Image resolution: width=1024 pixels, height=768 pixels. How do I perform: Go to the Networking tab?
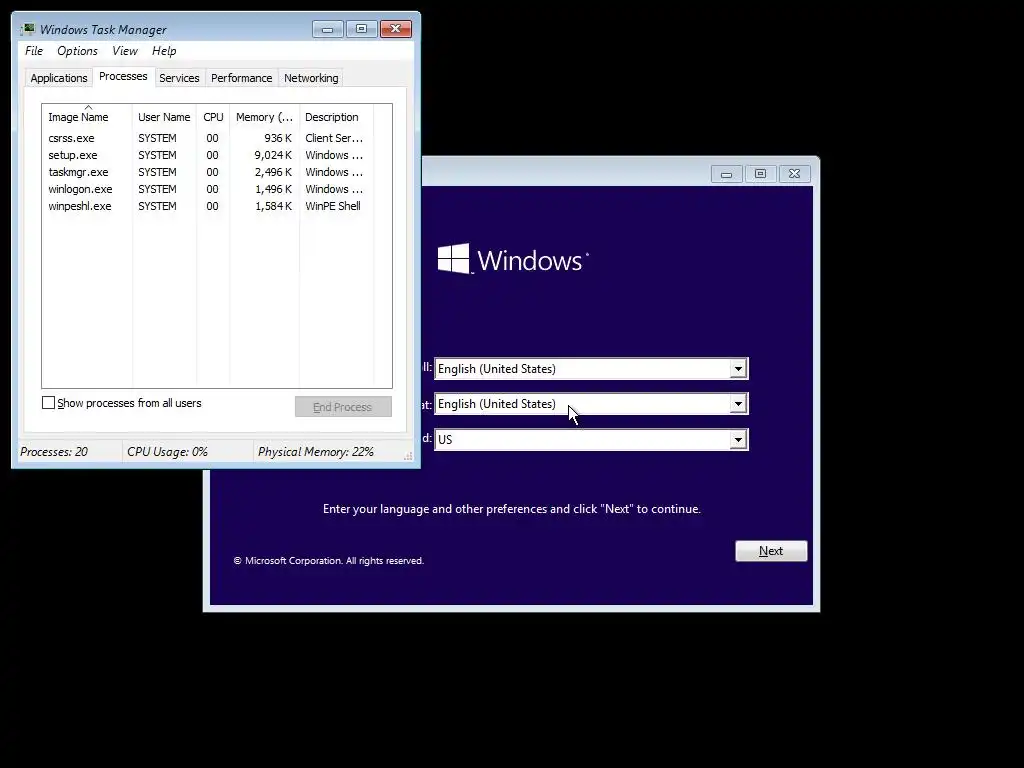[311, 78]
